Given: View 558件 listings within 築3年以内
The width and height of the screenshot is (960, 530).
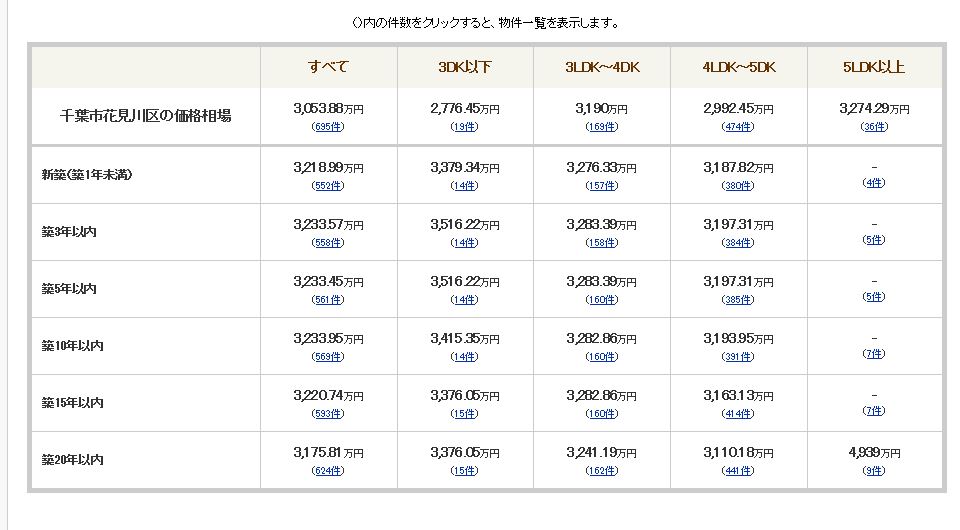Looking at the screenshot, I should (x=328, y=242).
